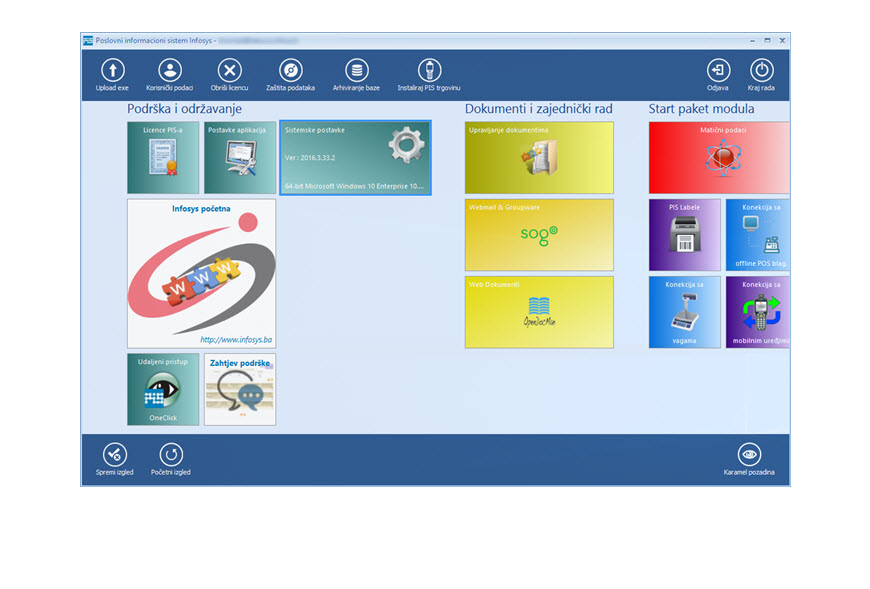Open Konekcija sa vagama tile

[685, 312]
